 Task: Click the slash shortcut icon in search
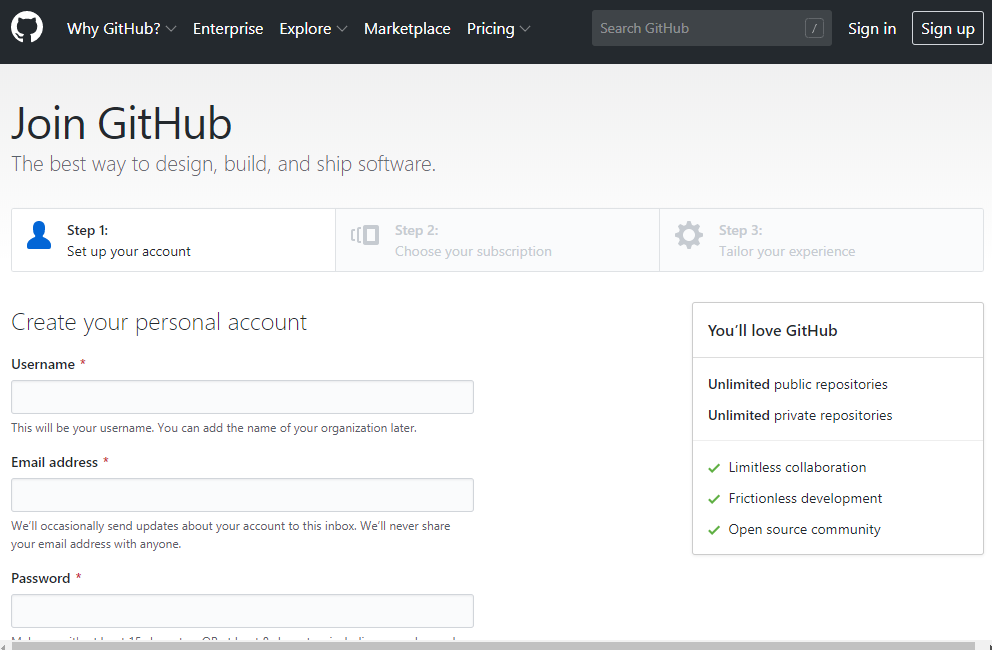tap(814, 29)
